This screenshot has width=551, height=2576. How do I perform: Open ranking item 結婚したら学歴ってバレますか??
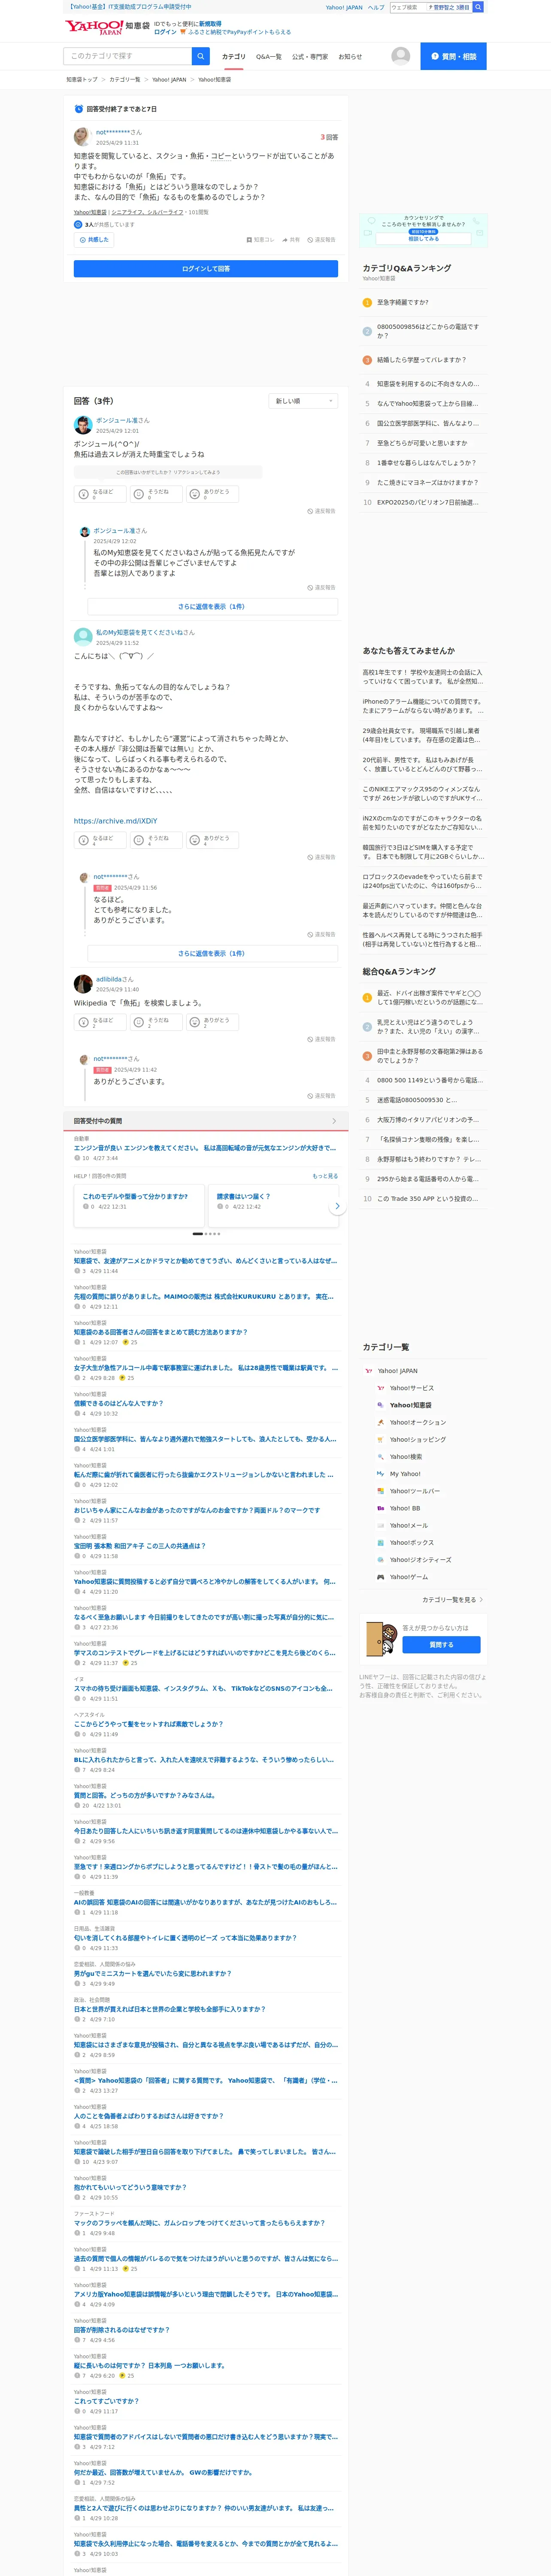(x=421, y=360)
